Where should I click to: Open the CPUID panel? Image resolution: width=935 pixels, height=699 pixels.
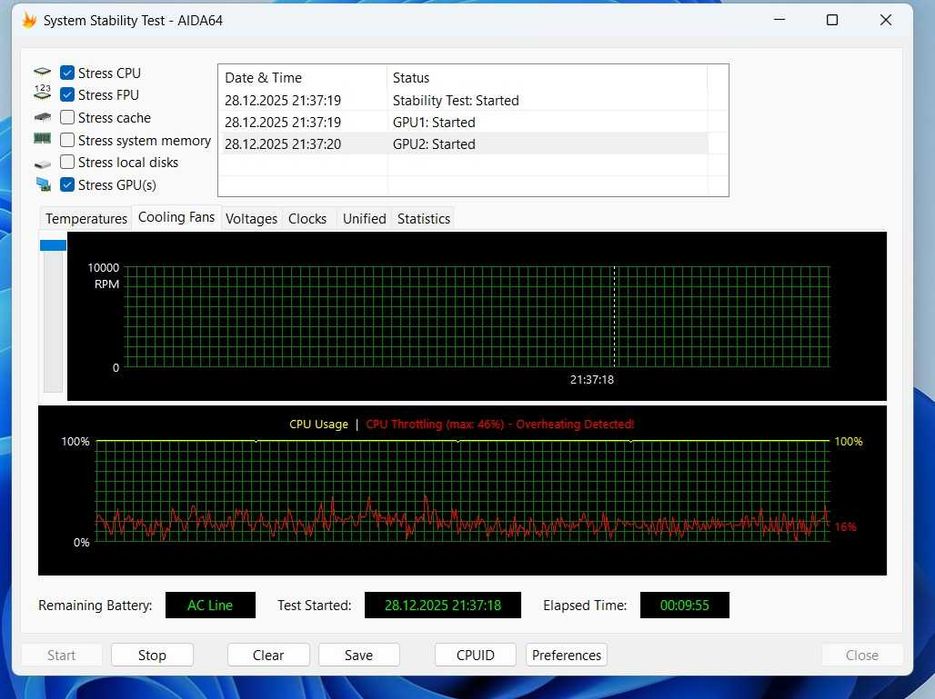pyautogui.click(x=475, y=655)
